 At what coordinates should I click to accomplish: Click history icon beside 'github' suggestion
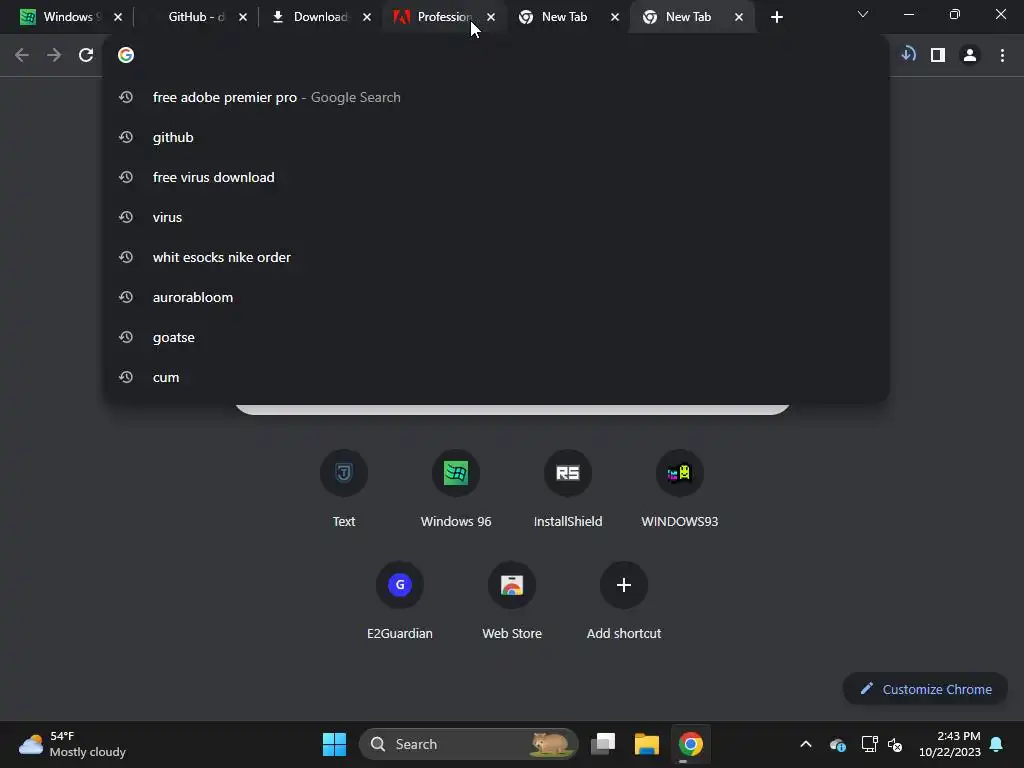click(x=126, y=137)
